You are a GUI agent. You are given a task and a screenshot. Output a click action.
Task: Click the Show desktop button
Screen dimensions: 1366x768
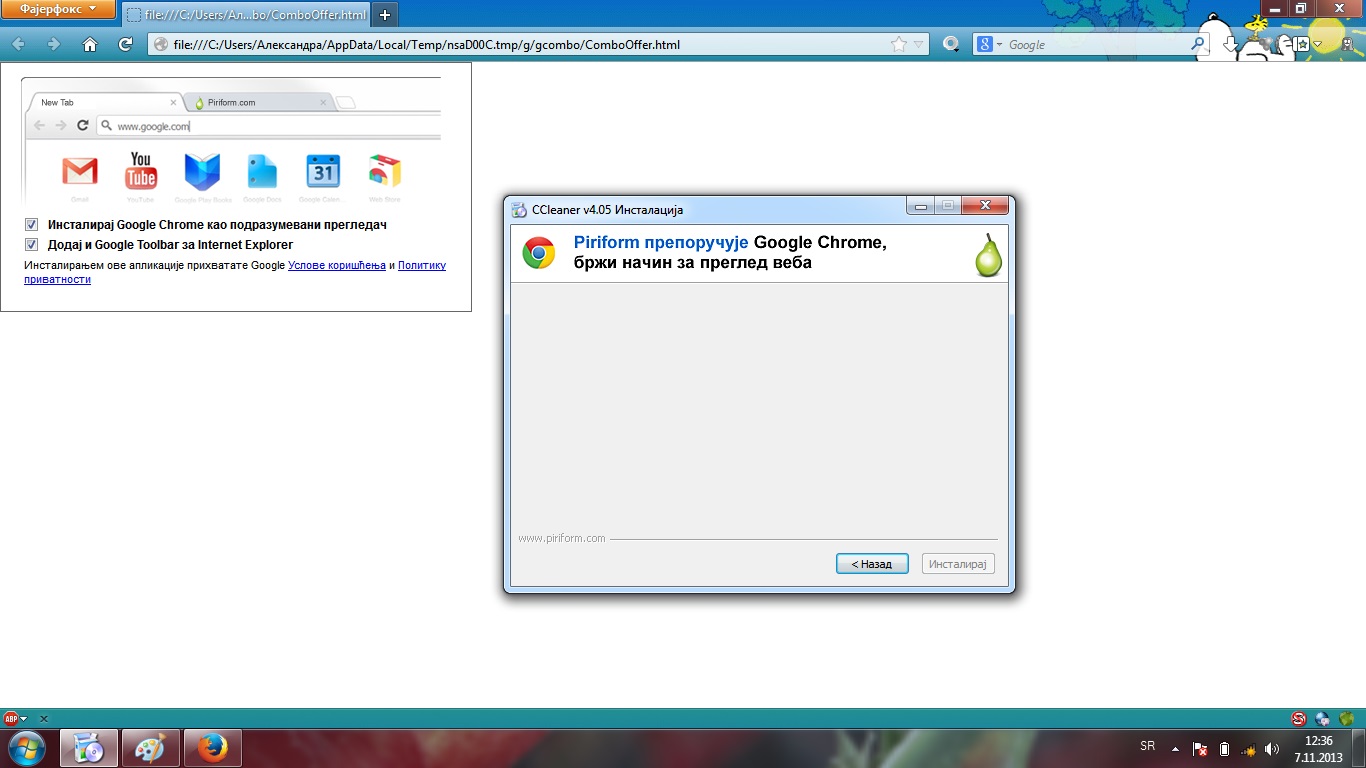click(1359, 749)
